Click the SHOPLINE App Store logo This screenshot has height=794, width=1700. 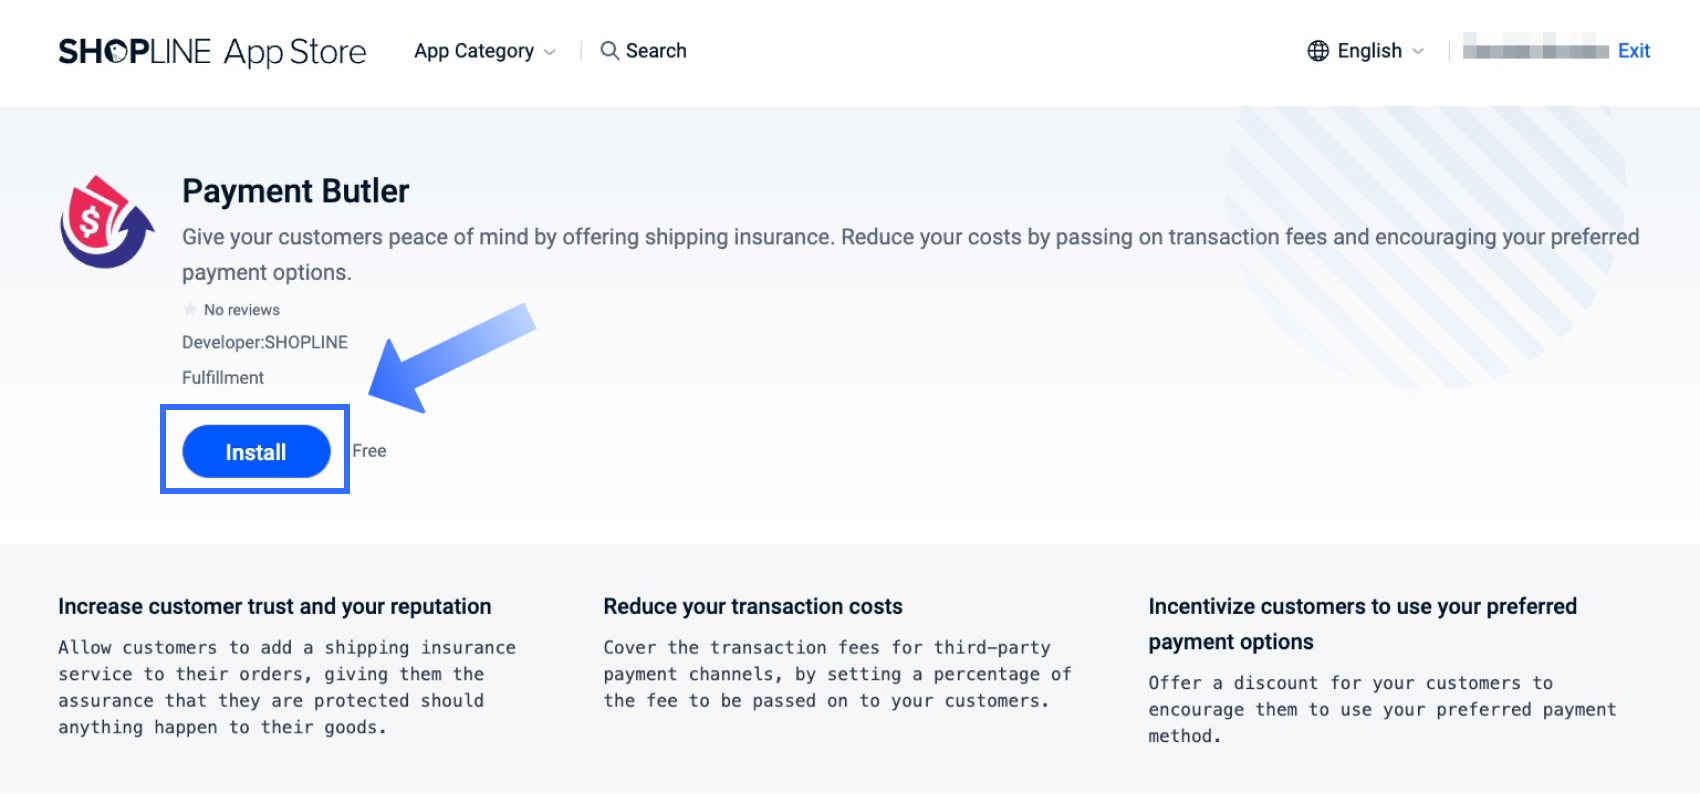pos(212,51)
